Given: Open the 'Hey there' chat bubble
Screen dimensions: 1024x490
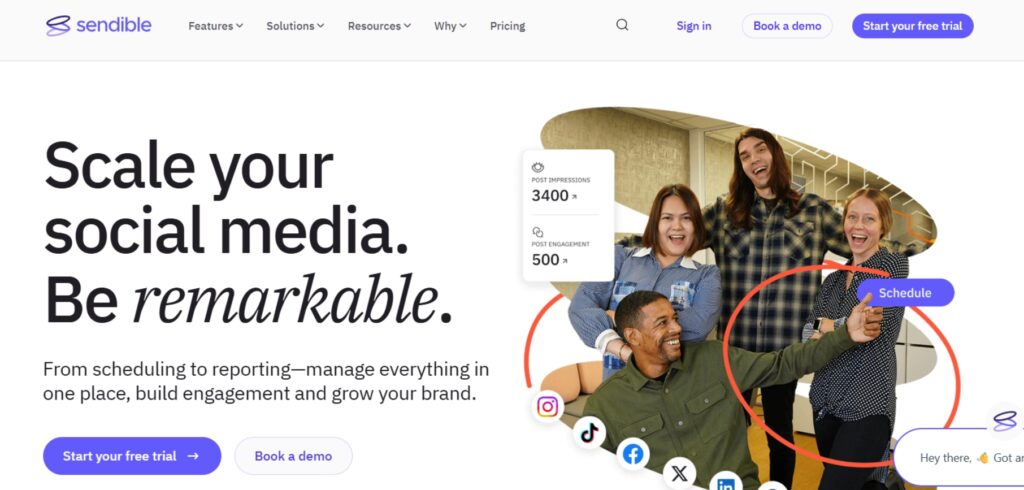Looking at the screenshot, I should [x=959, y=458].
